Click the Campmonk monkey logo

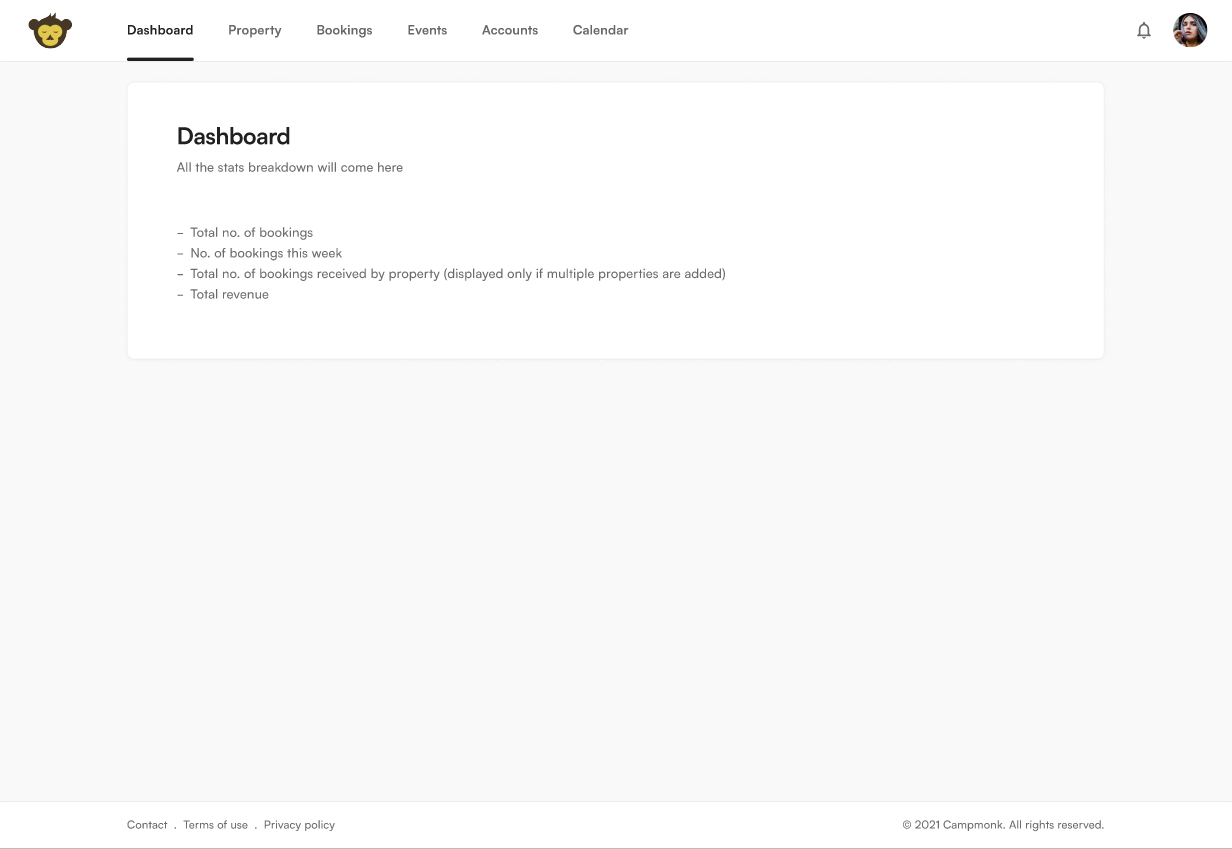click(x=50, y=31)
